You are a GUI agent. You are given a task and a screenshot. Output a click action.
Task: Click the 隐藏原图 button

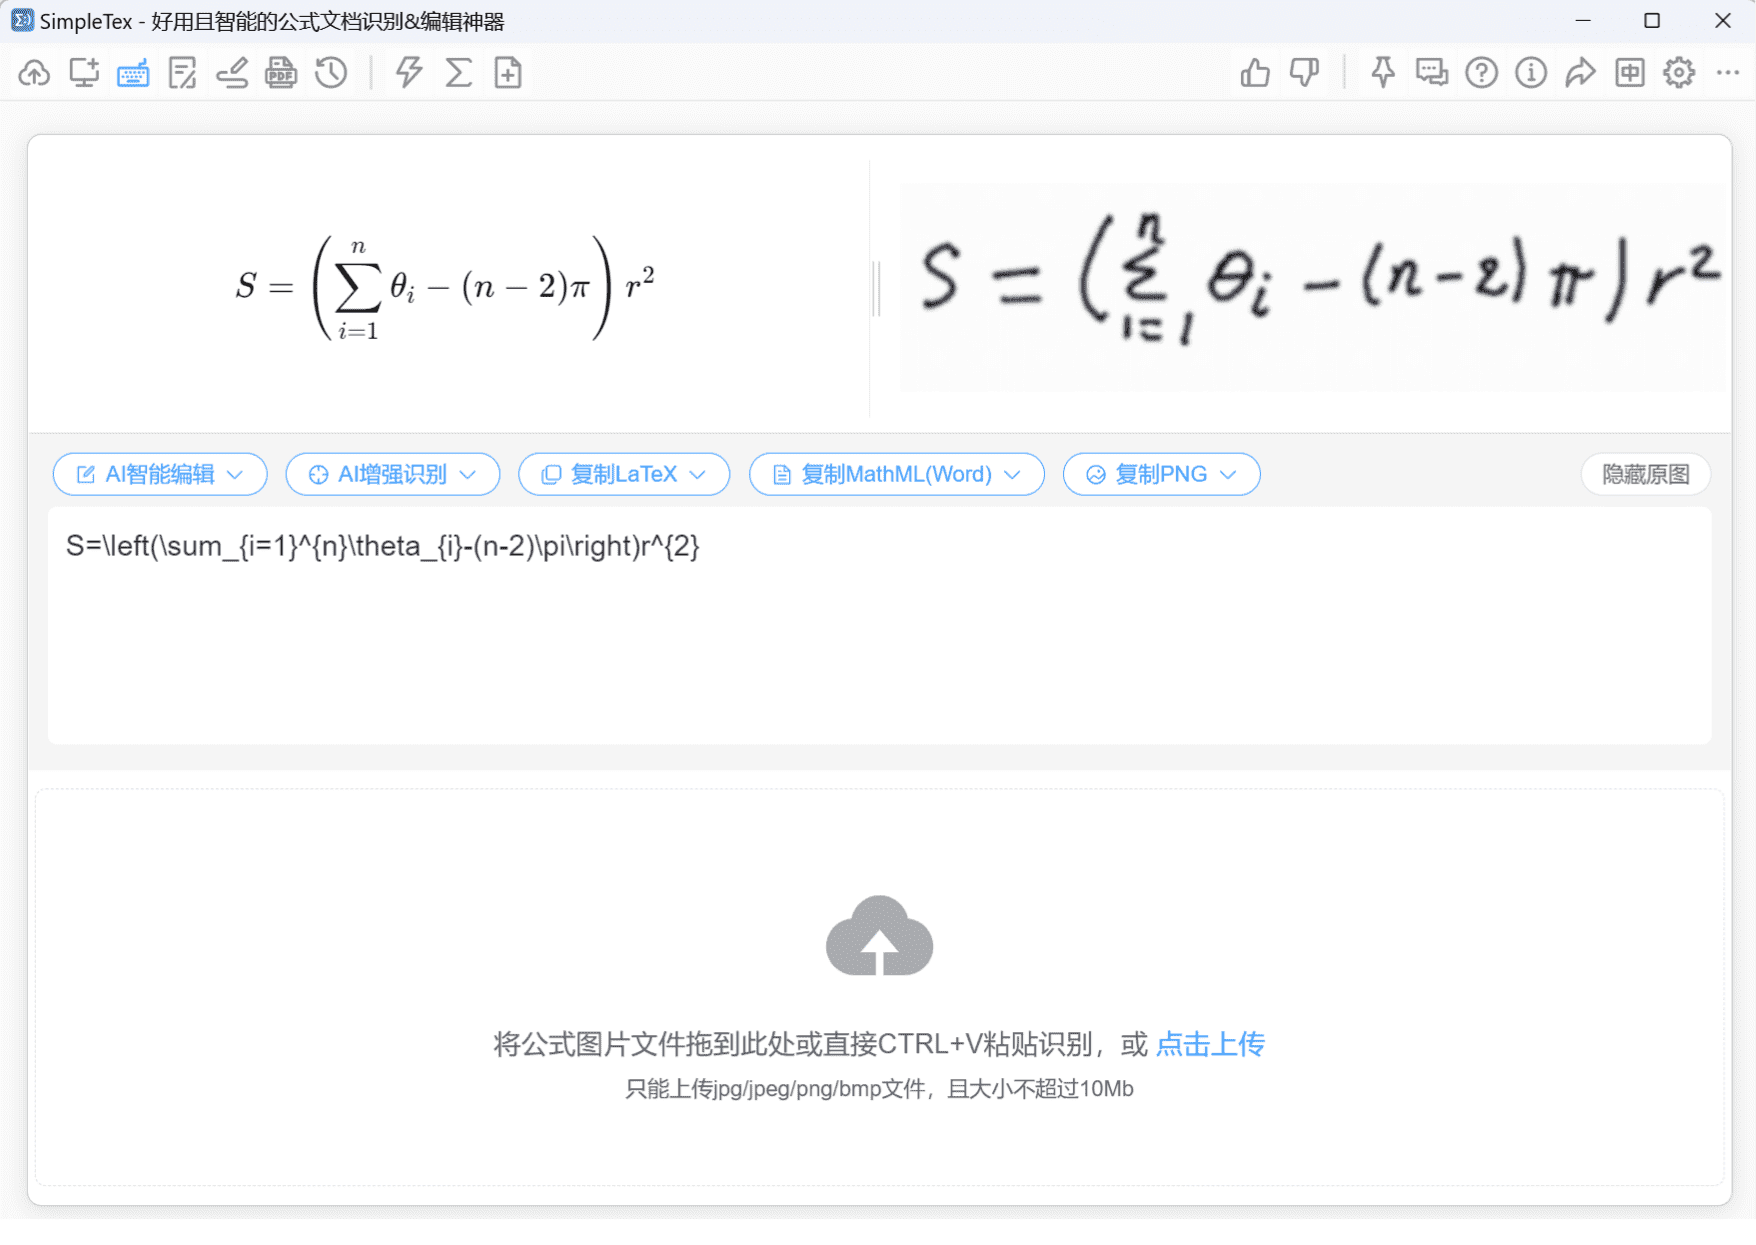tap(1644, 474)
